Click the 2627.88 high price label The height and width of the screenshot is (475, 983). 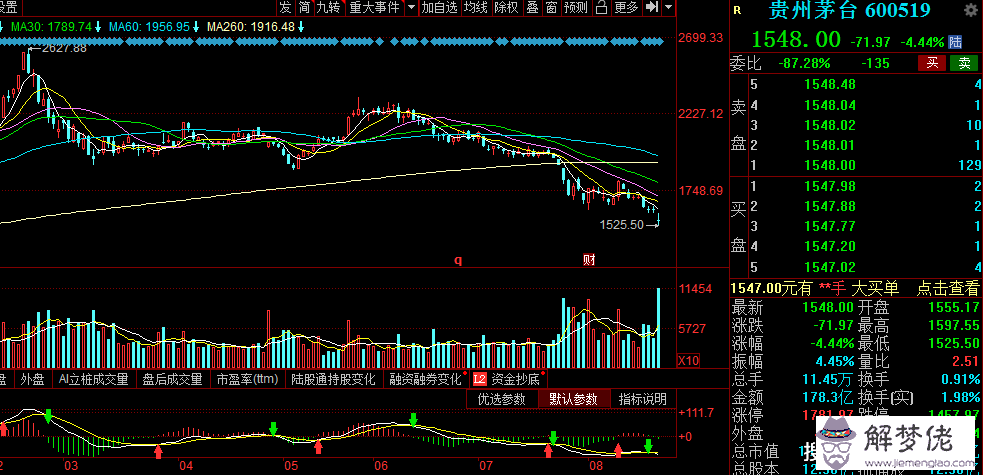coord(63,48)
